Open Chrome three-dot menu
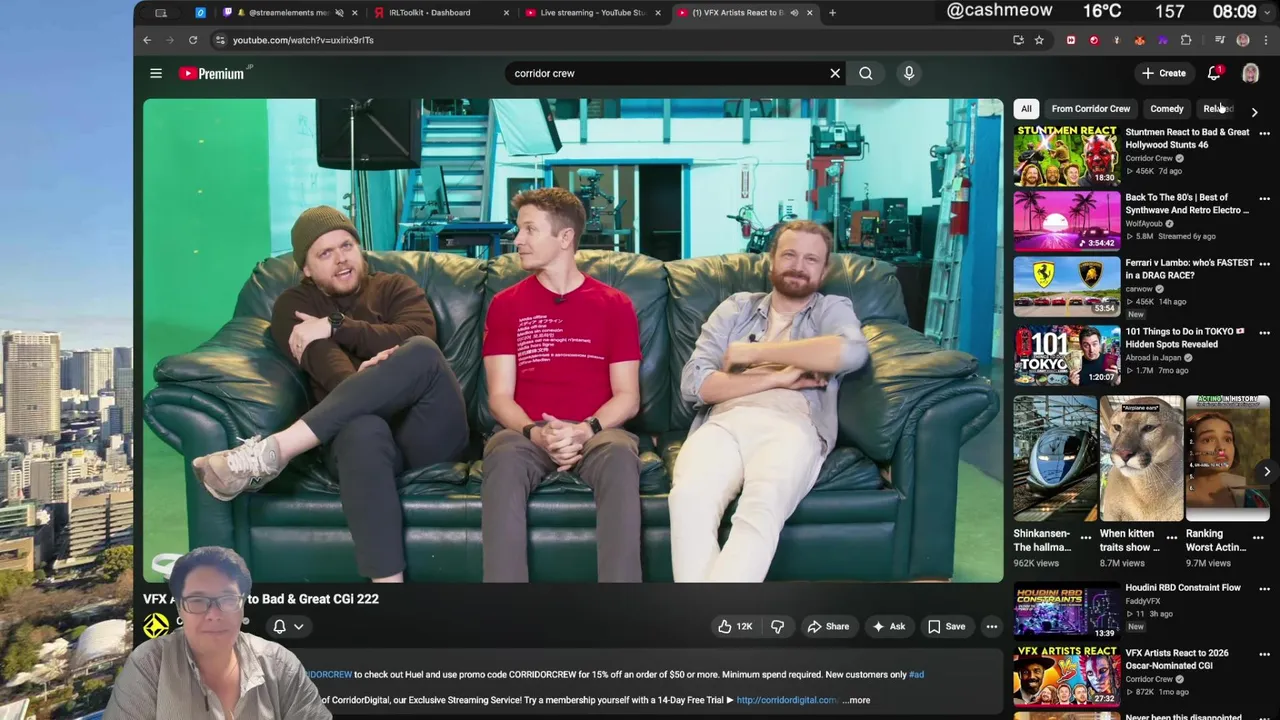This screenshot has width=1280, height=720. click(x=1266, y=40)
